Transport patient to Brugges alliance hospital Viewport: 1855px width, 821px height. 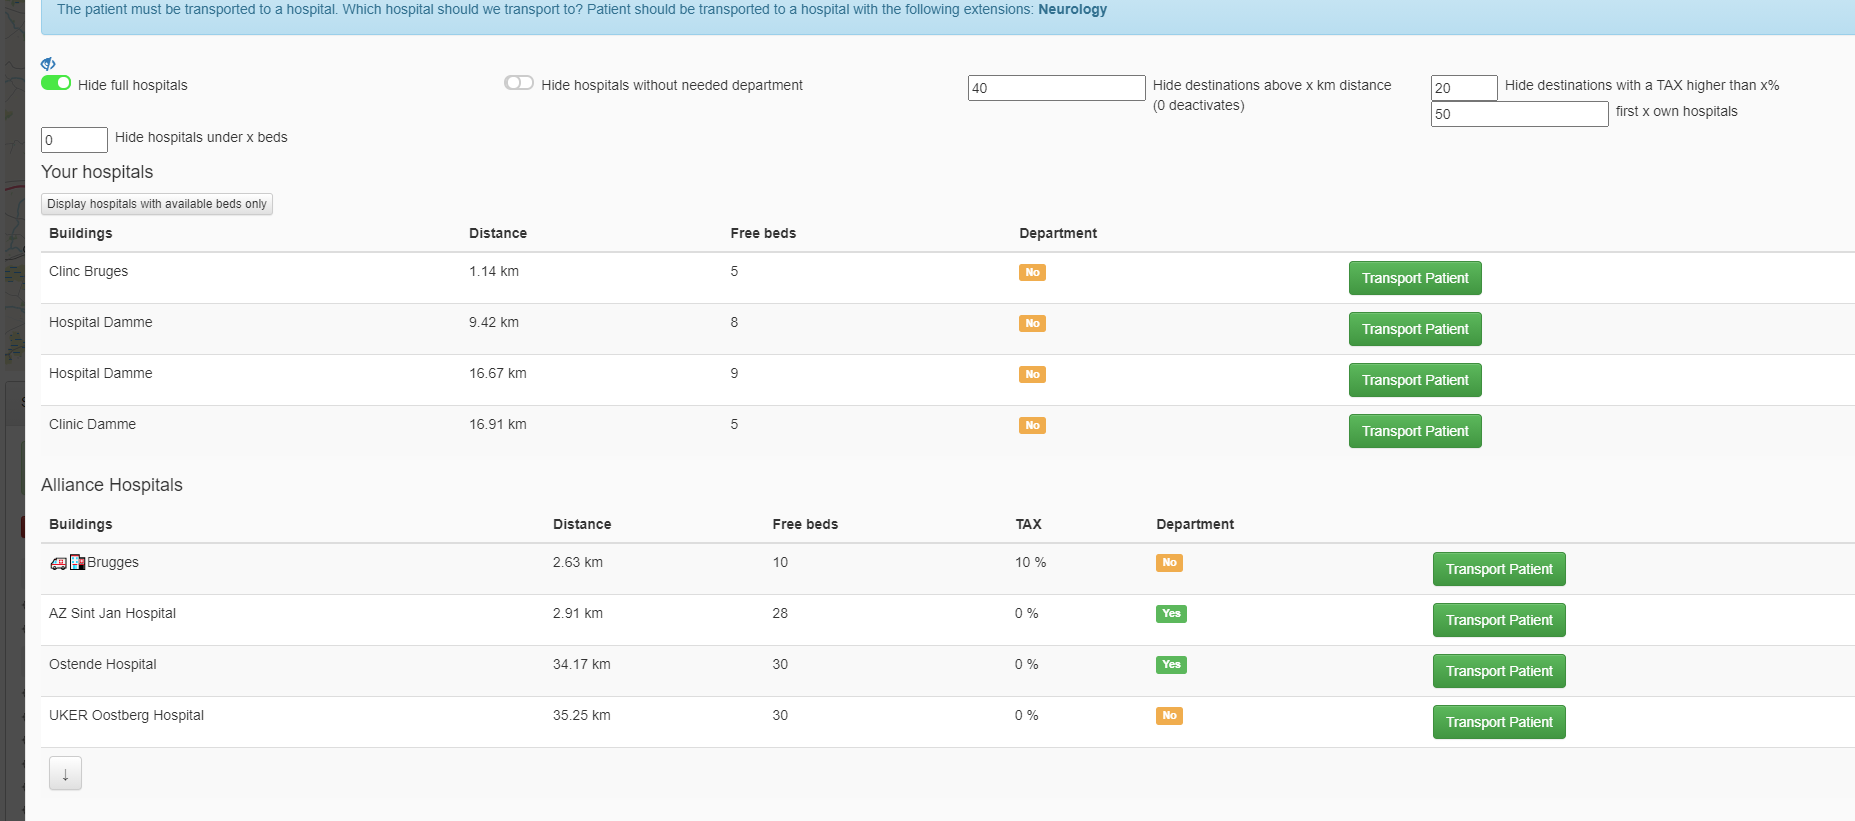point(1499,569)
